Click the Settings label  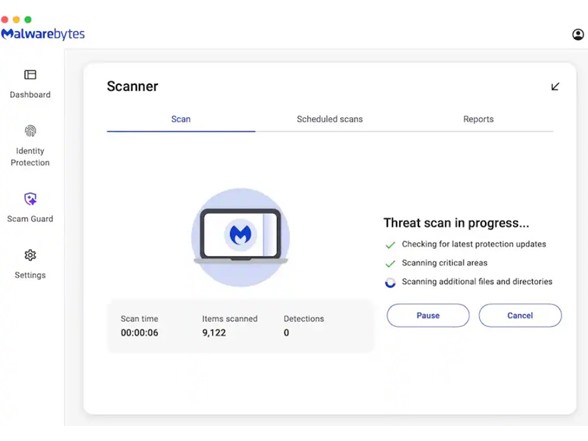[x=30, y=275]
